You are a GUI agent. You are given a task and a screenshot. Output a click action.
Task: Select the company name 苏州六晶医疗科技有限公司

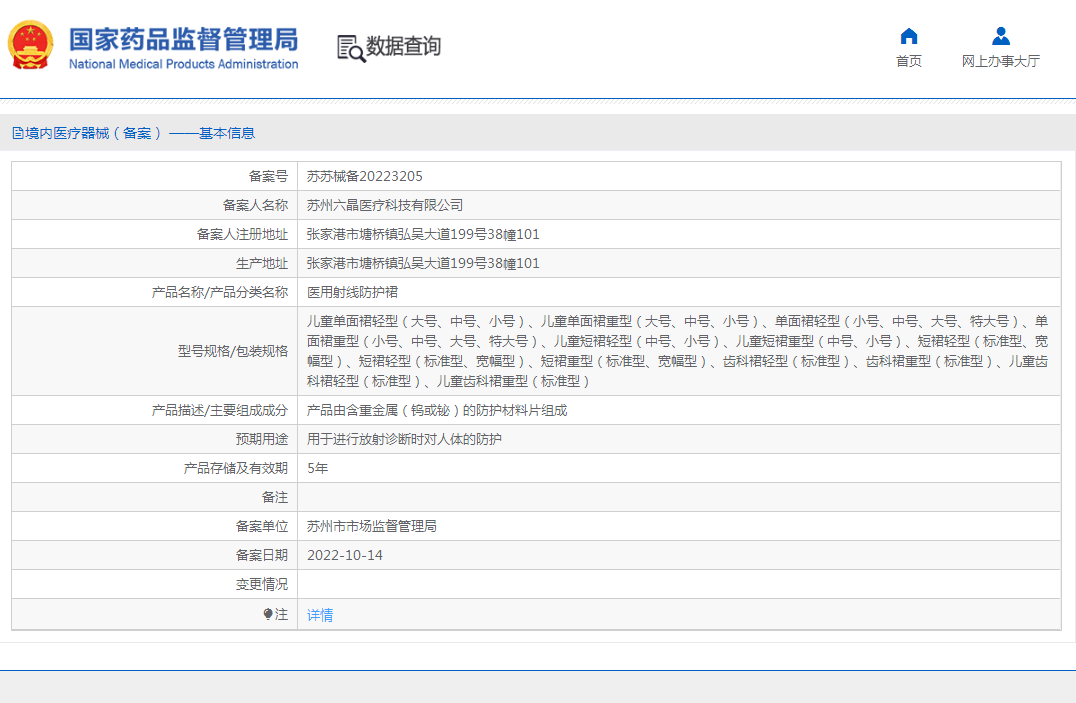(x=384, y=205)
